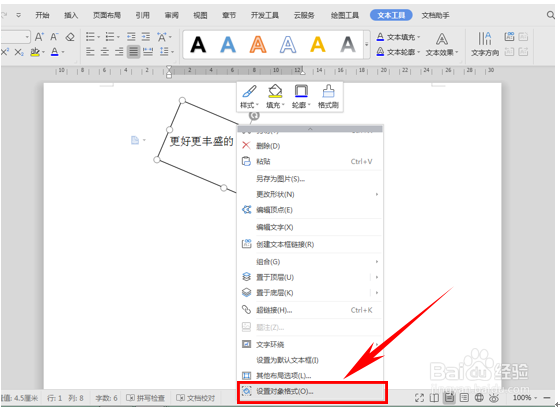Open the 样式 style button in mini toolbar
The width and height of the screenshot is (560, 409).
[249, 96]
